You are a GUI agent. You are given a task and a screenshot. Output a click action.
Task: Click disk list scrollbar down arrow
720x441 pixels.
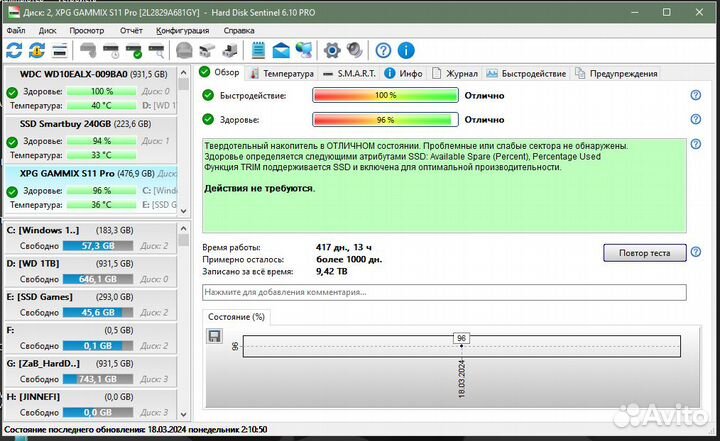click(x=183, y=211)
